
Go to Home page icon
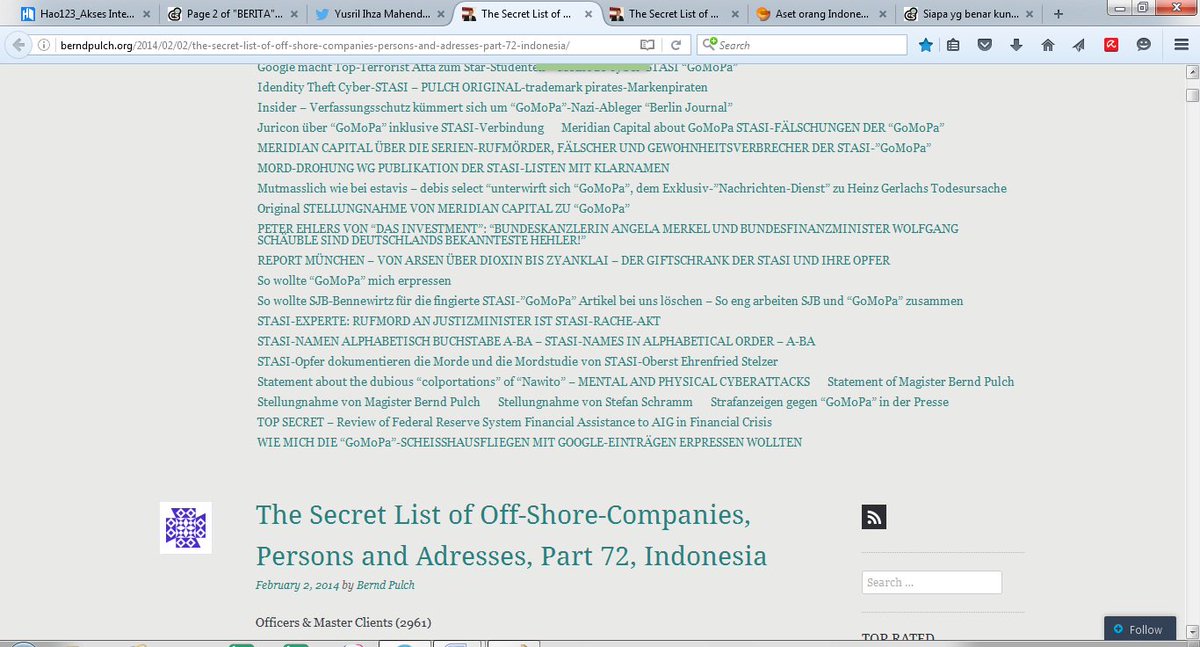[x=1048, y=45]
